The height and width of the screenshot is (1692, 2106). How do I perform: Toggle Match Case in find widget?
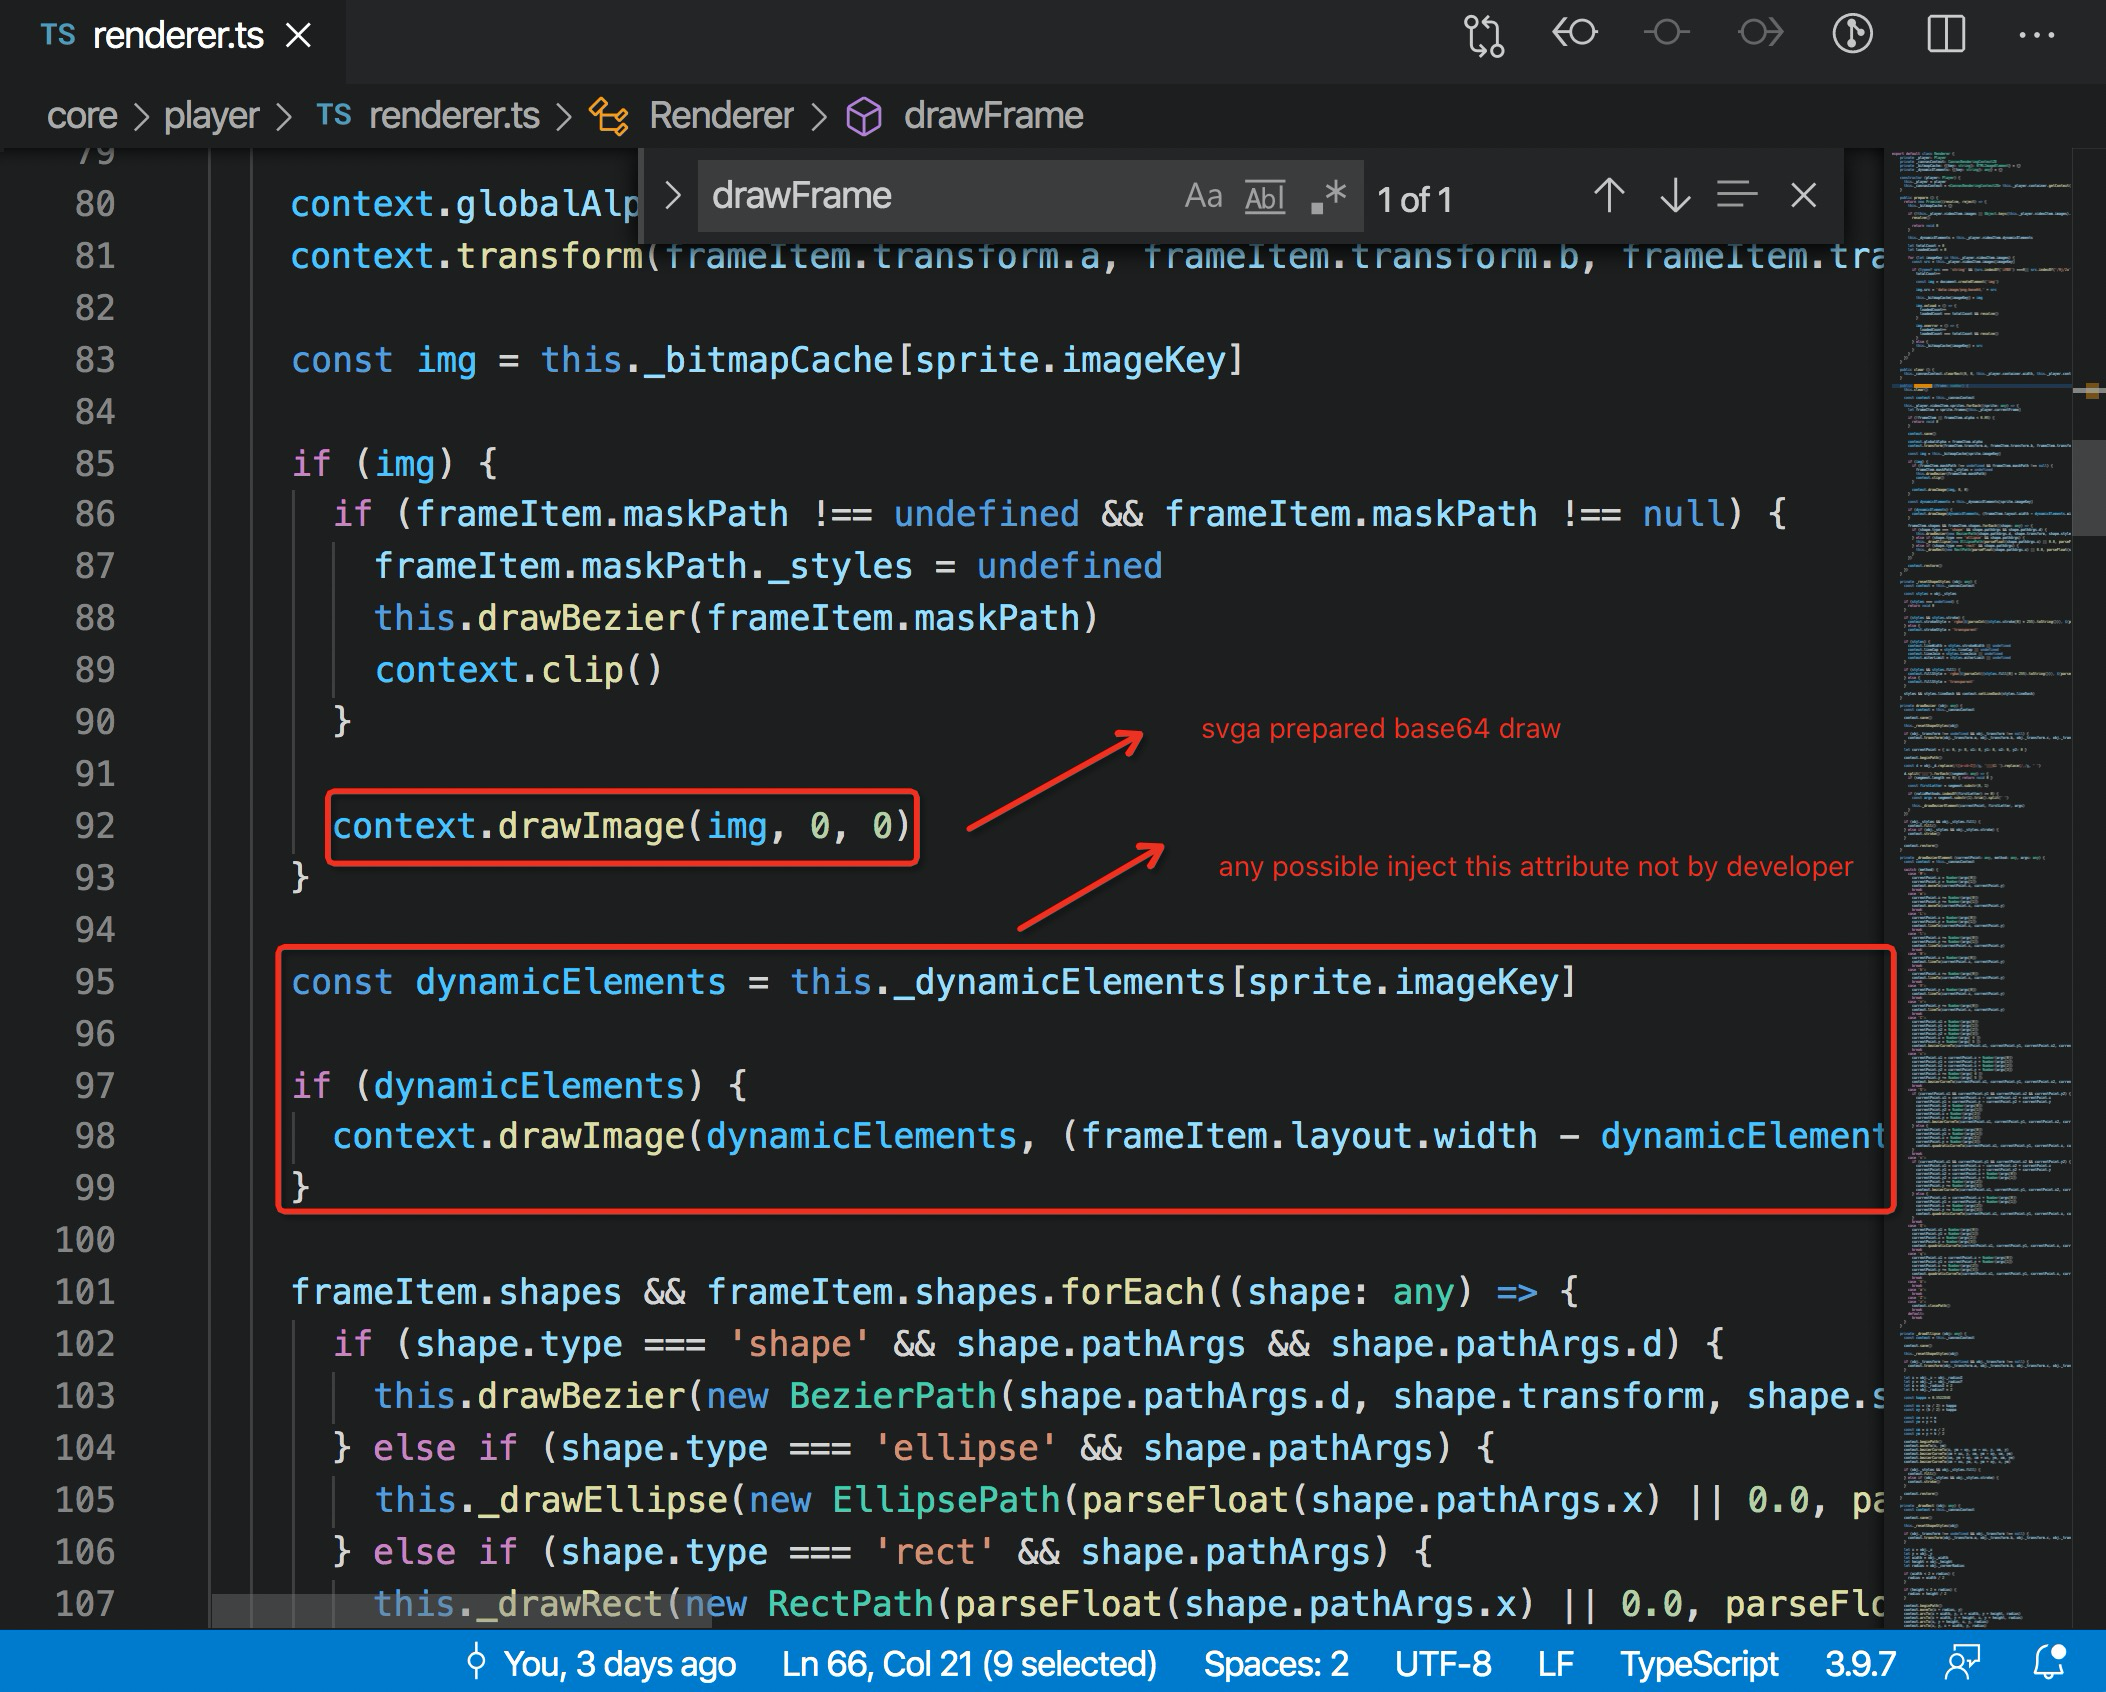point(1203,197)
